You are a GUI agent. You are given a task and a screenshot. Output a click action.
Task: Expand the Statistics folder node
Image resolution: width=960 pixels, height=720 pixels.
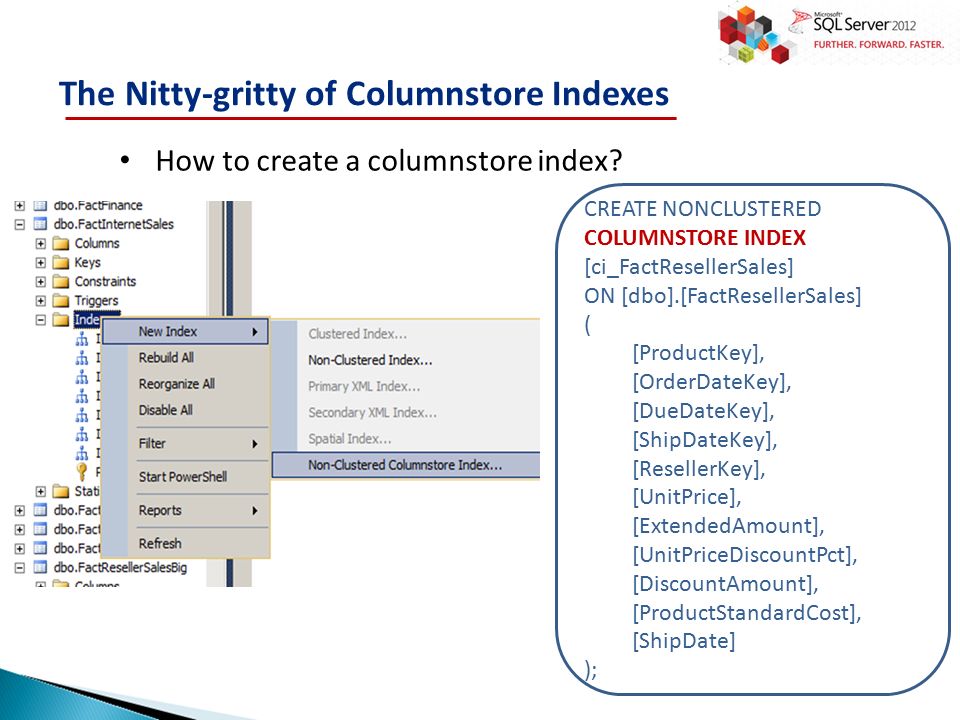click(x=40, y=491)
